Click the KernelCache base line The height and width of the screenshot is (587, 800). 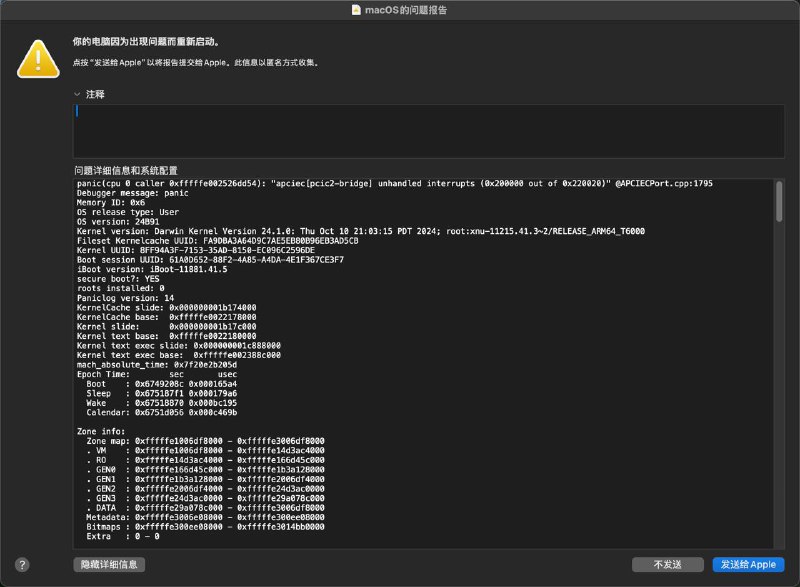[x=166, y=317]
